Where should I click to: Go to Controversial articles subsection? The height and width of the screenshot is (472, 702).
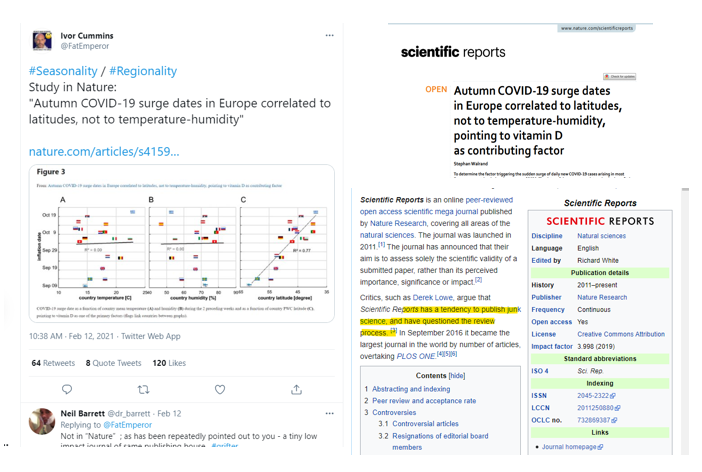click(x=425, y=424)
